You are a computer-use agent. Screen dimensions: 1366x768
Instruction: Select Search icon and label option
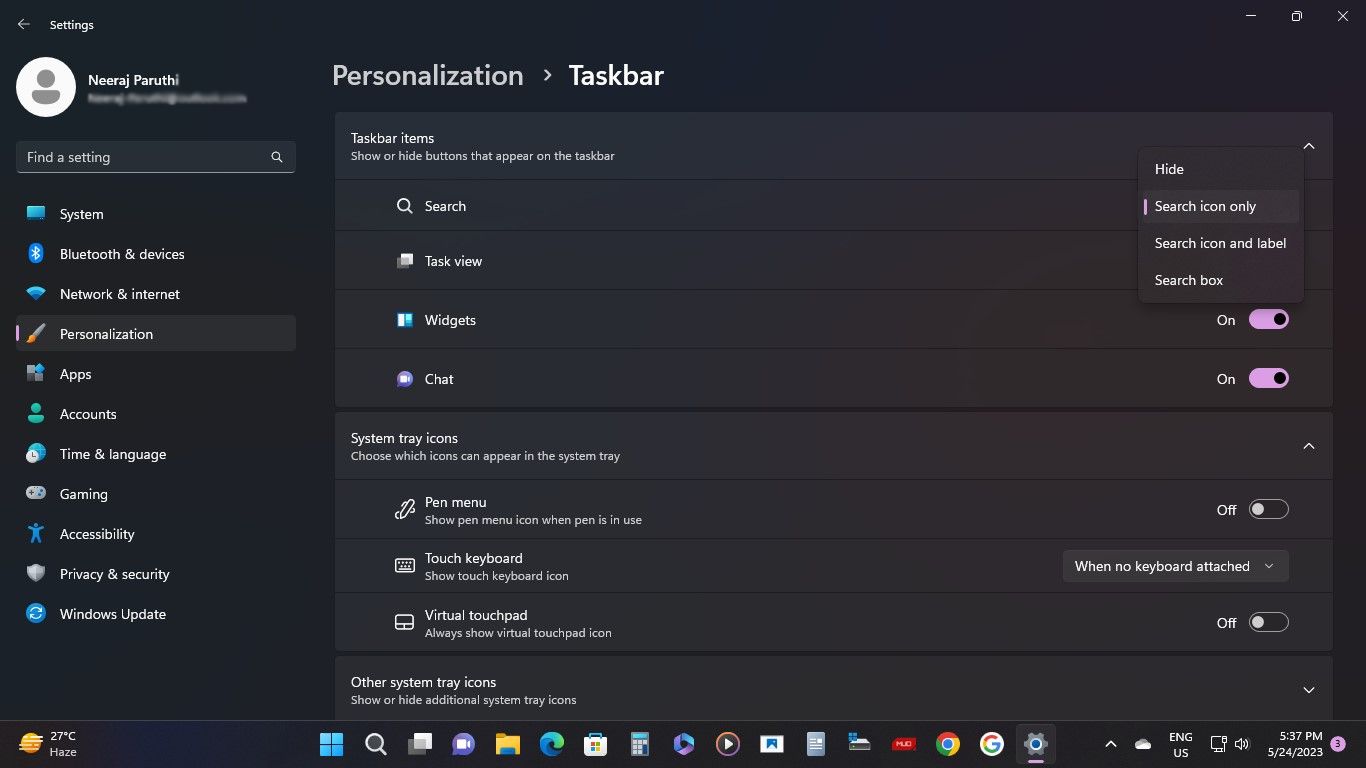(x=1220, y=243)
